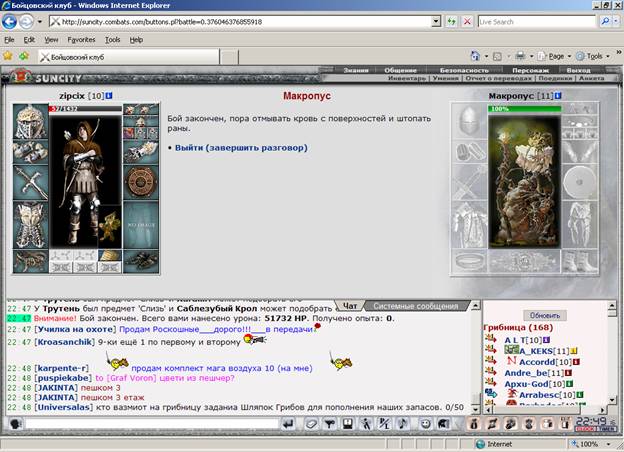Open the Favorites menu
624x452 pixels.
[81, 39]
